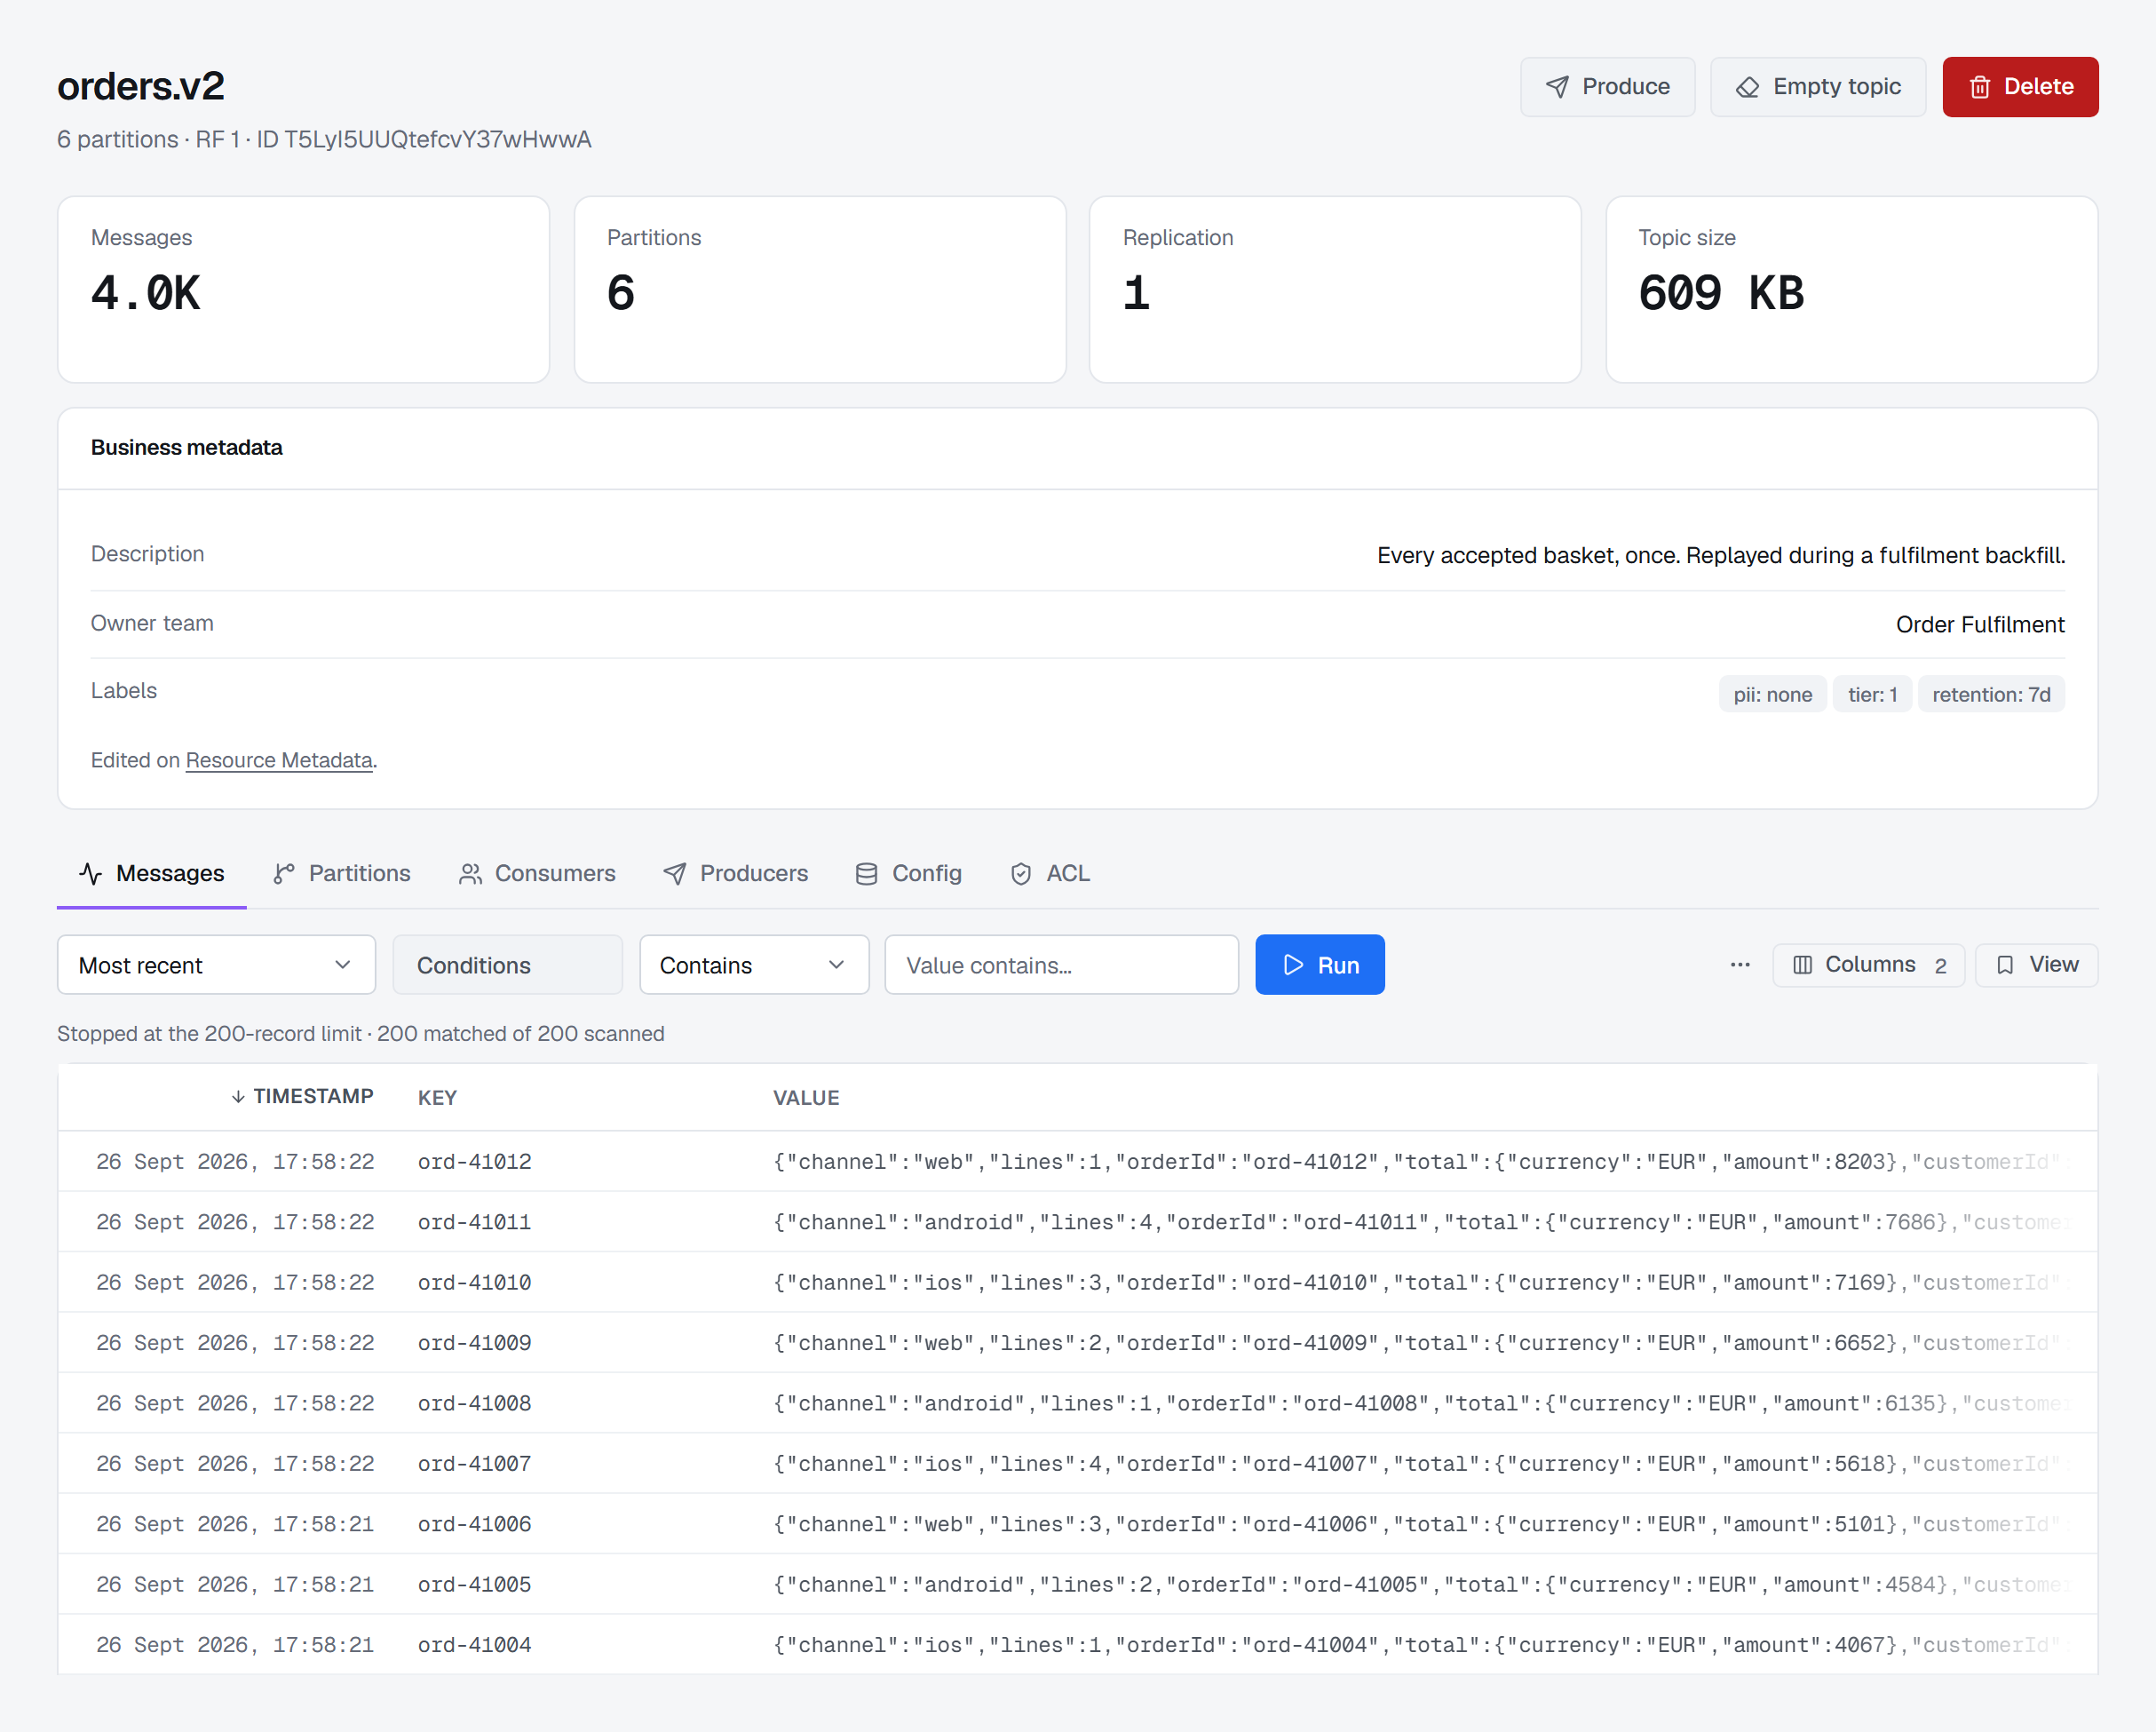
Task: Click the Order Fulfilment owner team value
Action: point(1979,624)
